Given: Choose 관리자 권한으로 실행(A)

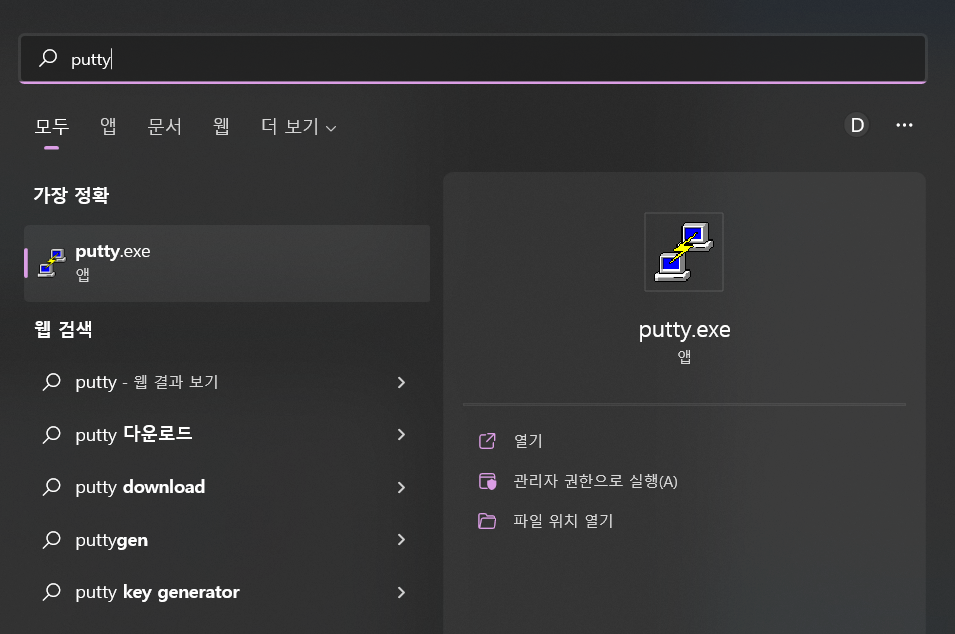Looking at the screenshot, I should pos(595,481).
